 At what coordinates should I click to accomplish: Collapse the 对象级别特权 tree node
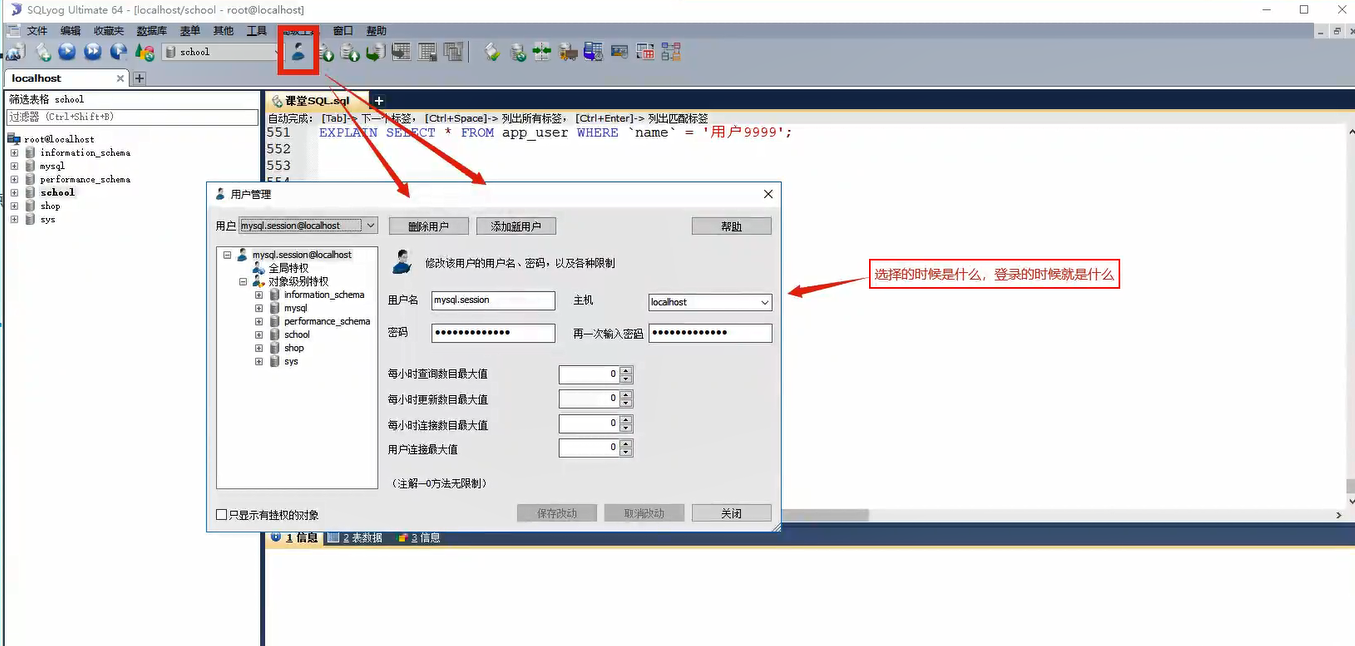(243, 282)
